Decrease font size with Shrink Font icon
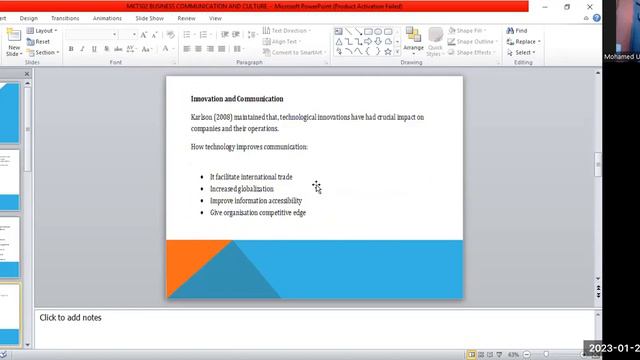 pos(155,35)
